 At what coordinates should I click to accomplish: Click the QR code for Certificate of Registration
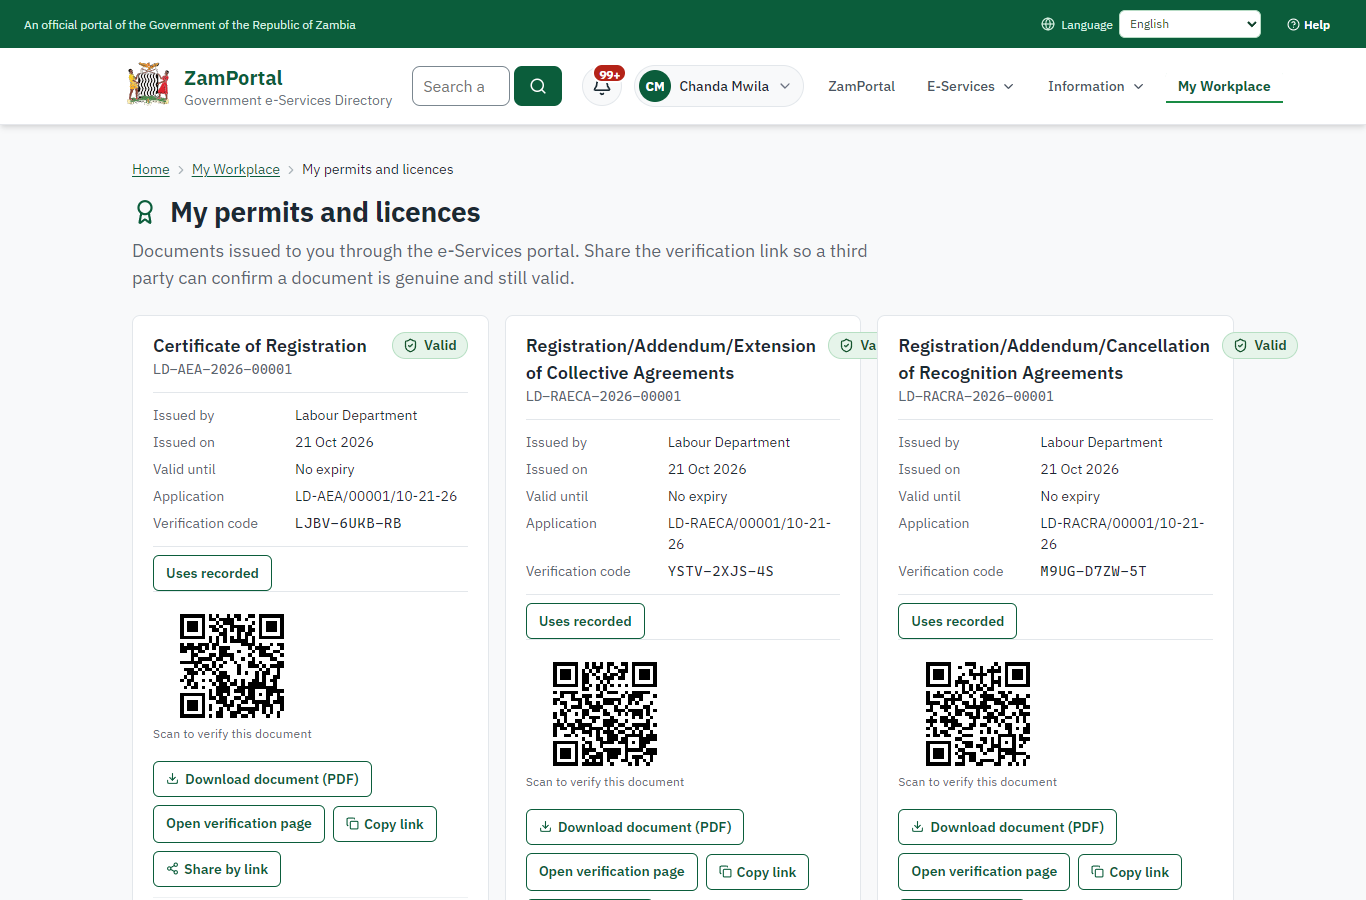coord(232,666)
